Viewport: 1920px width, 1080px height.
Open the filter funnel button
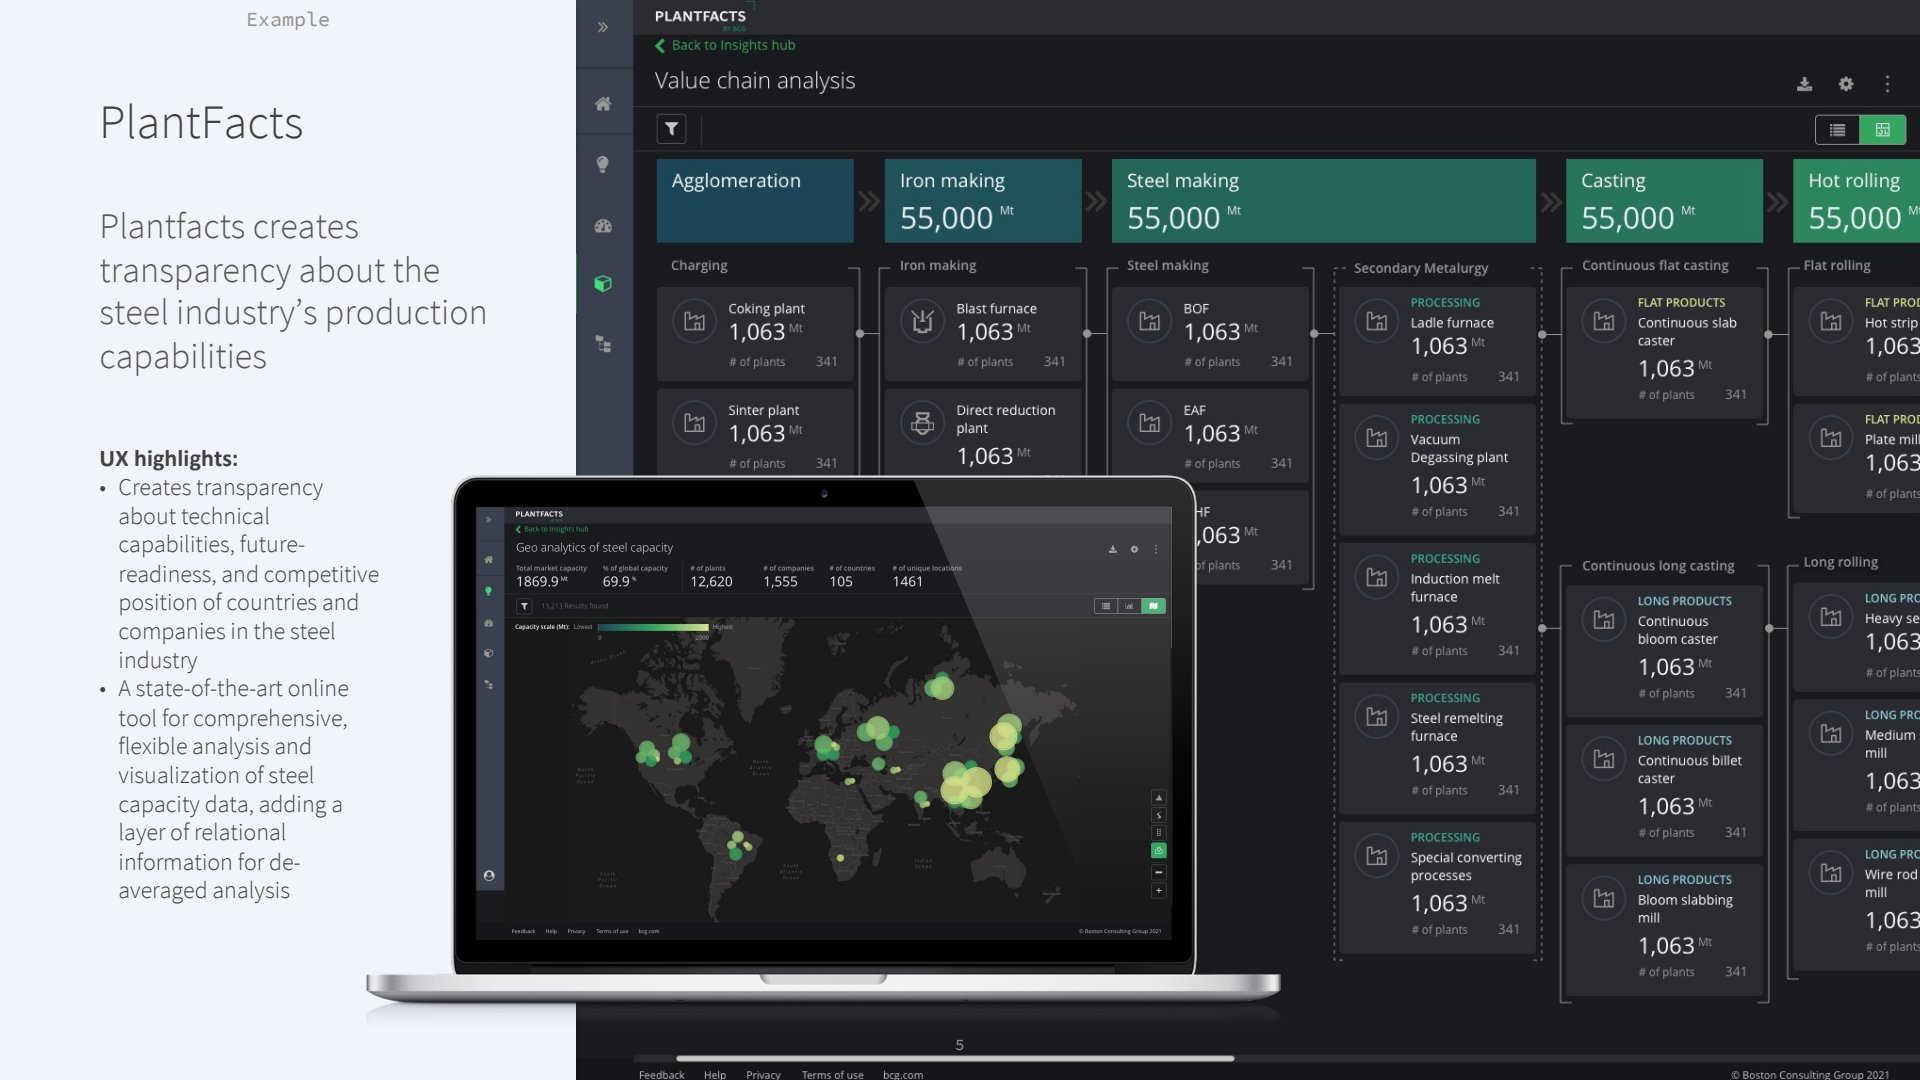671,129
